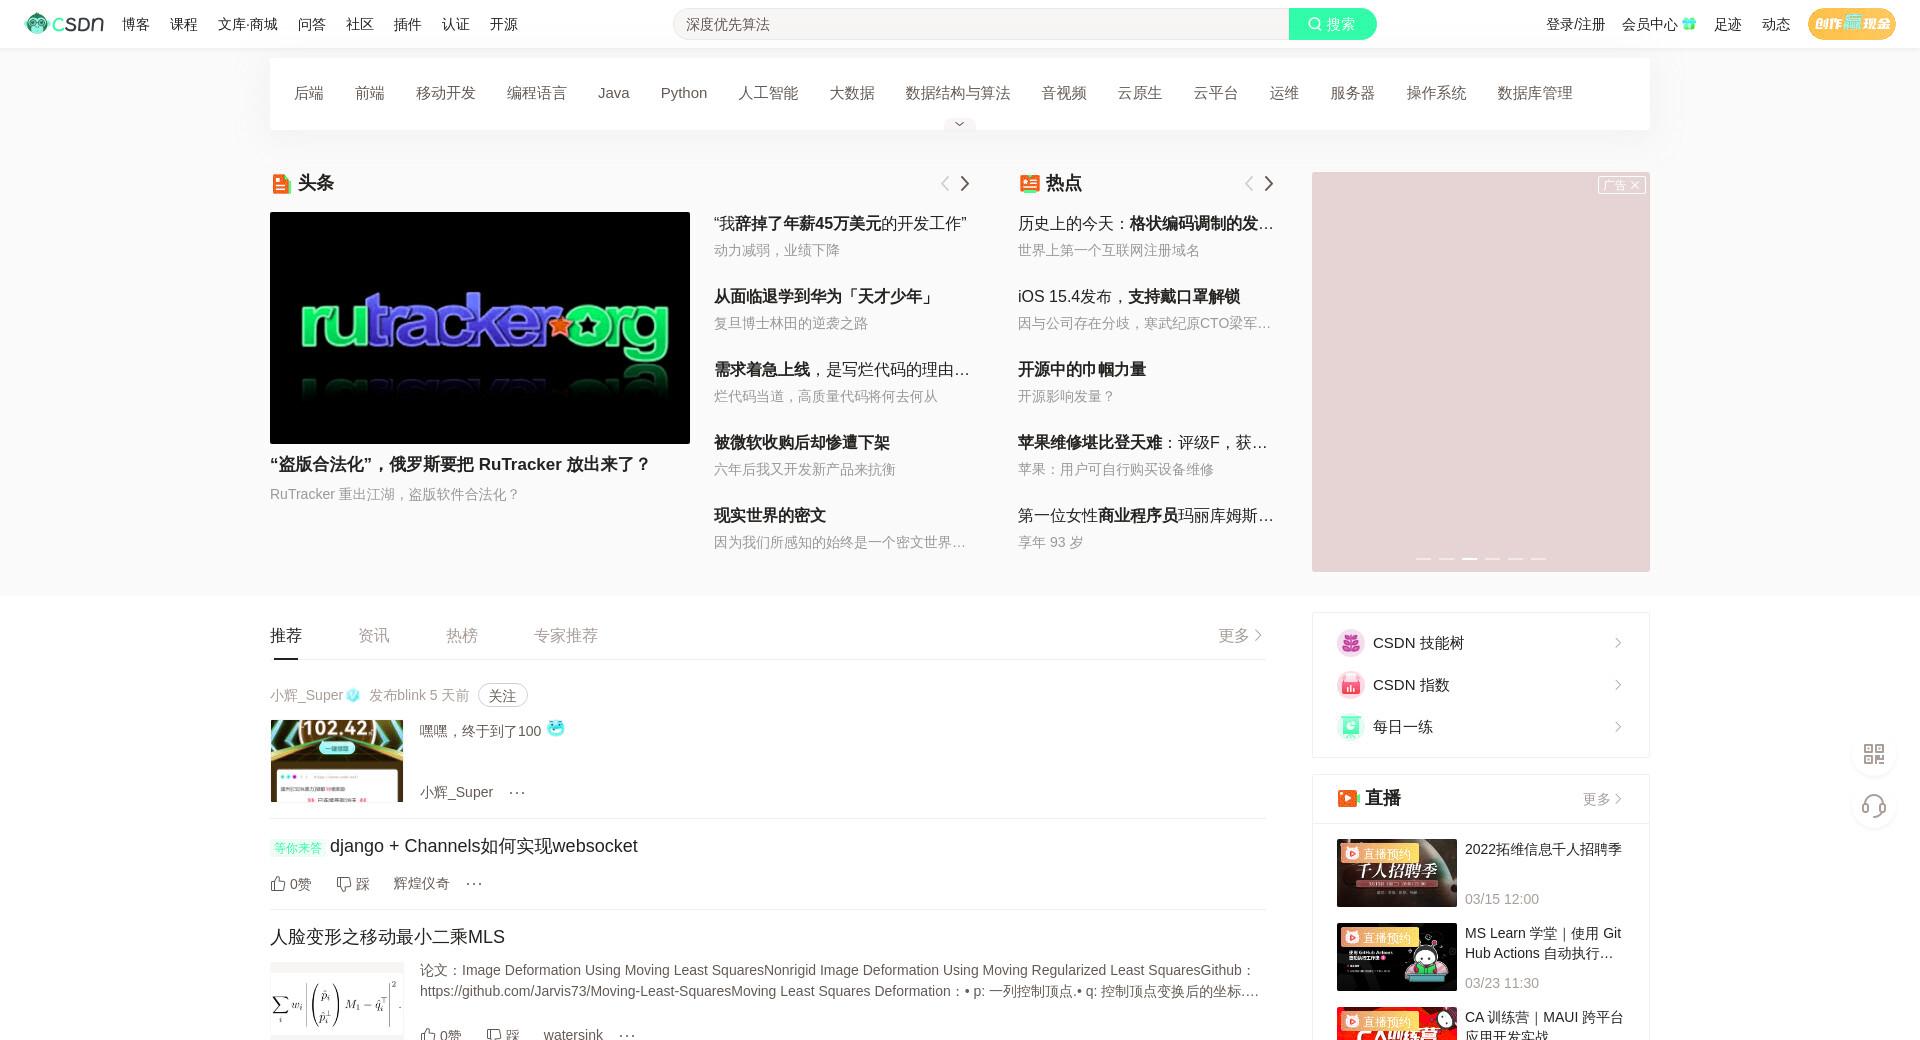
Task: Open 足迹 in the top bar
Action: coord(1727,24)
